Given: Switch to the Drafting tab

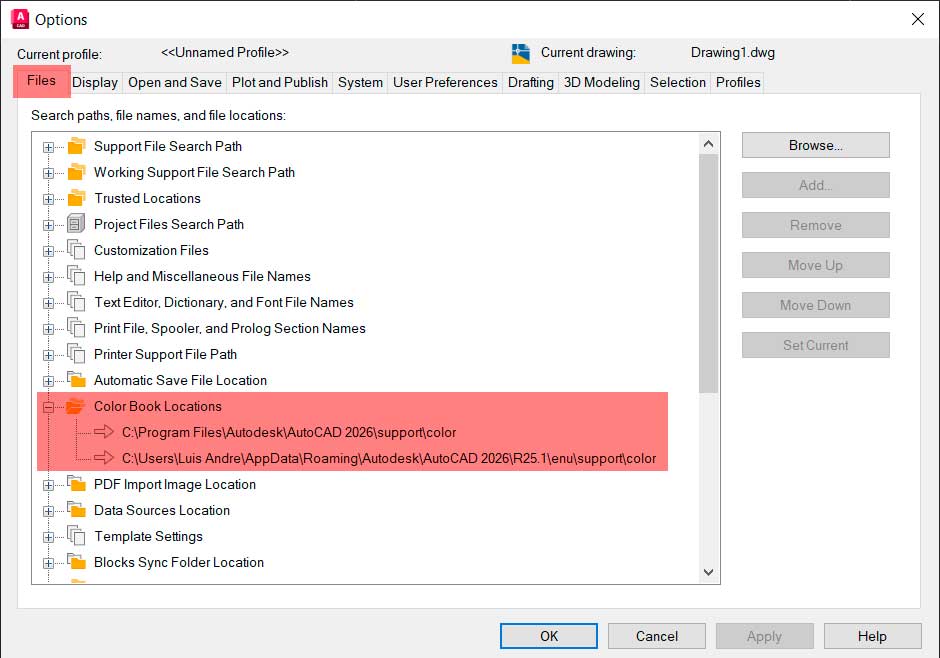Looking at the screenshot, I should (531, 82).
